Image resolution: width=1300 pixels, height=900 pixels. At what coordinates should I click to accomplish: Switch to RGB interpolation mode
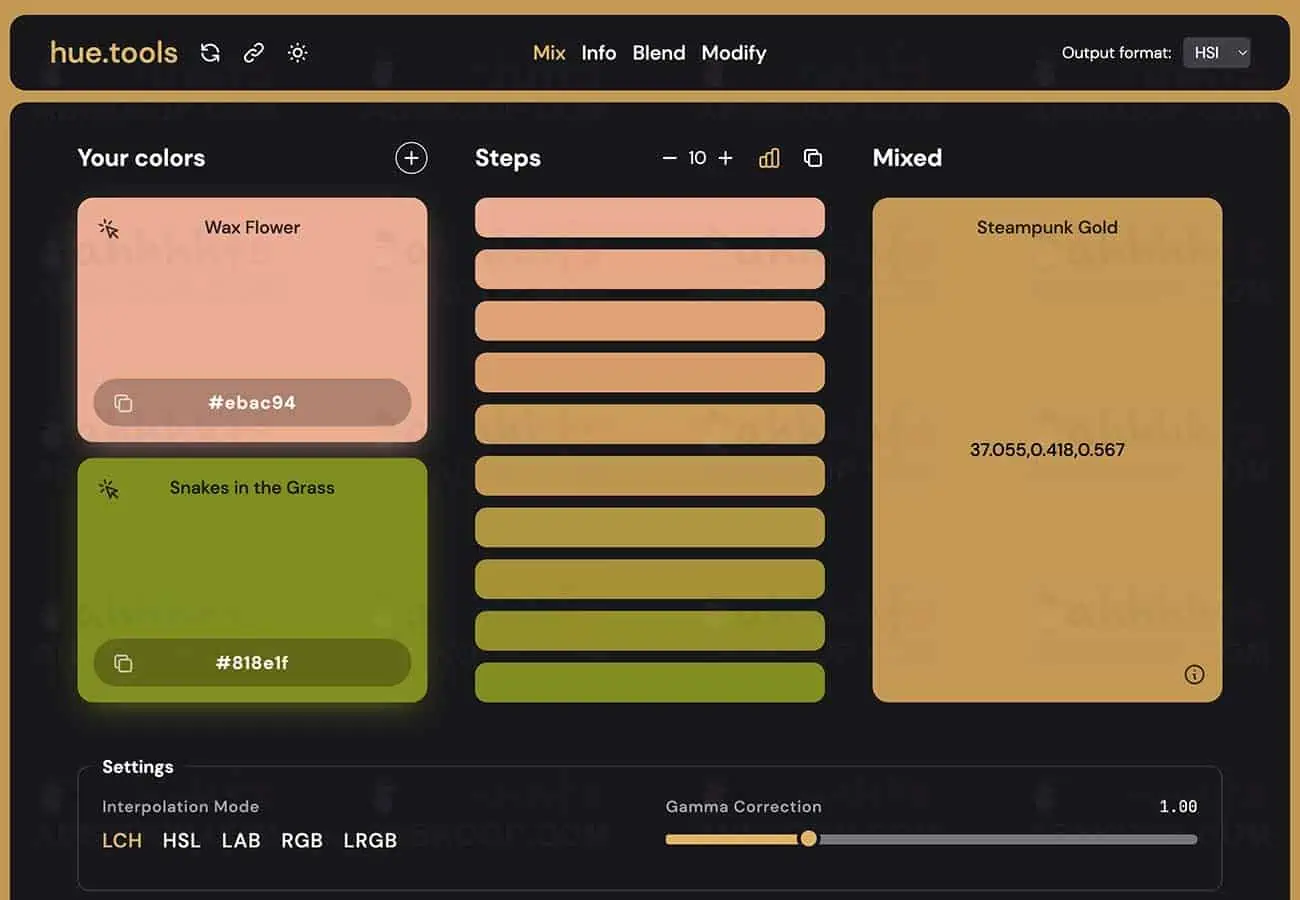click(302, 840)
